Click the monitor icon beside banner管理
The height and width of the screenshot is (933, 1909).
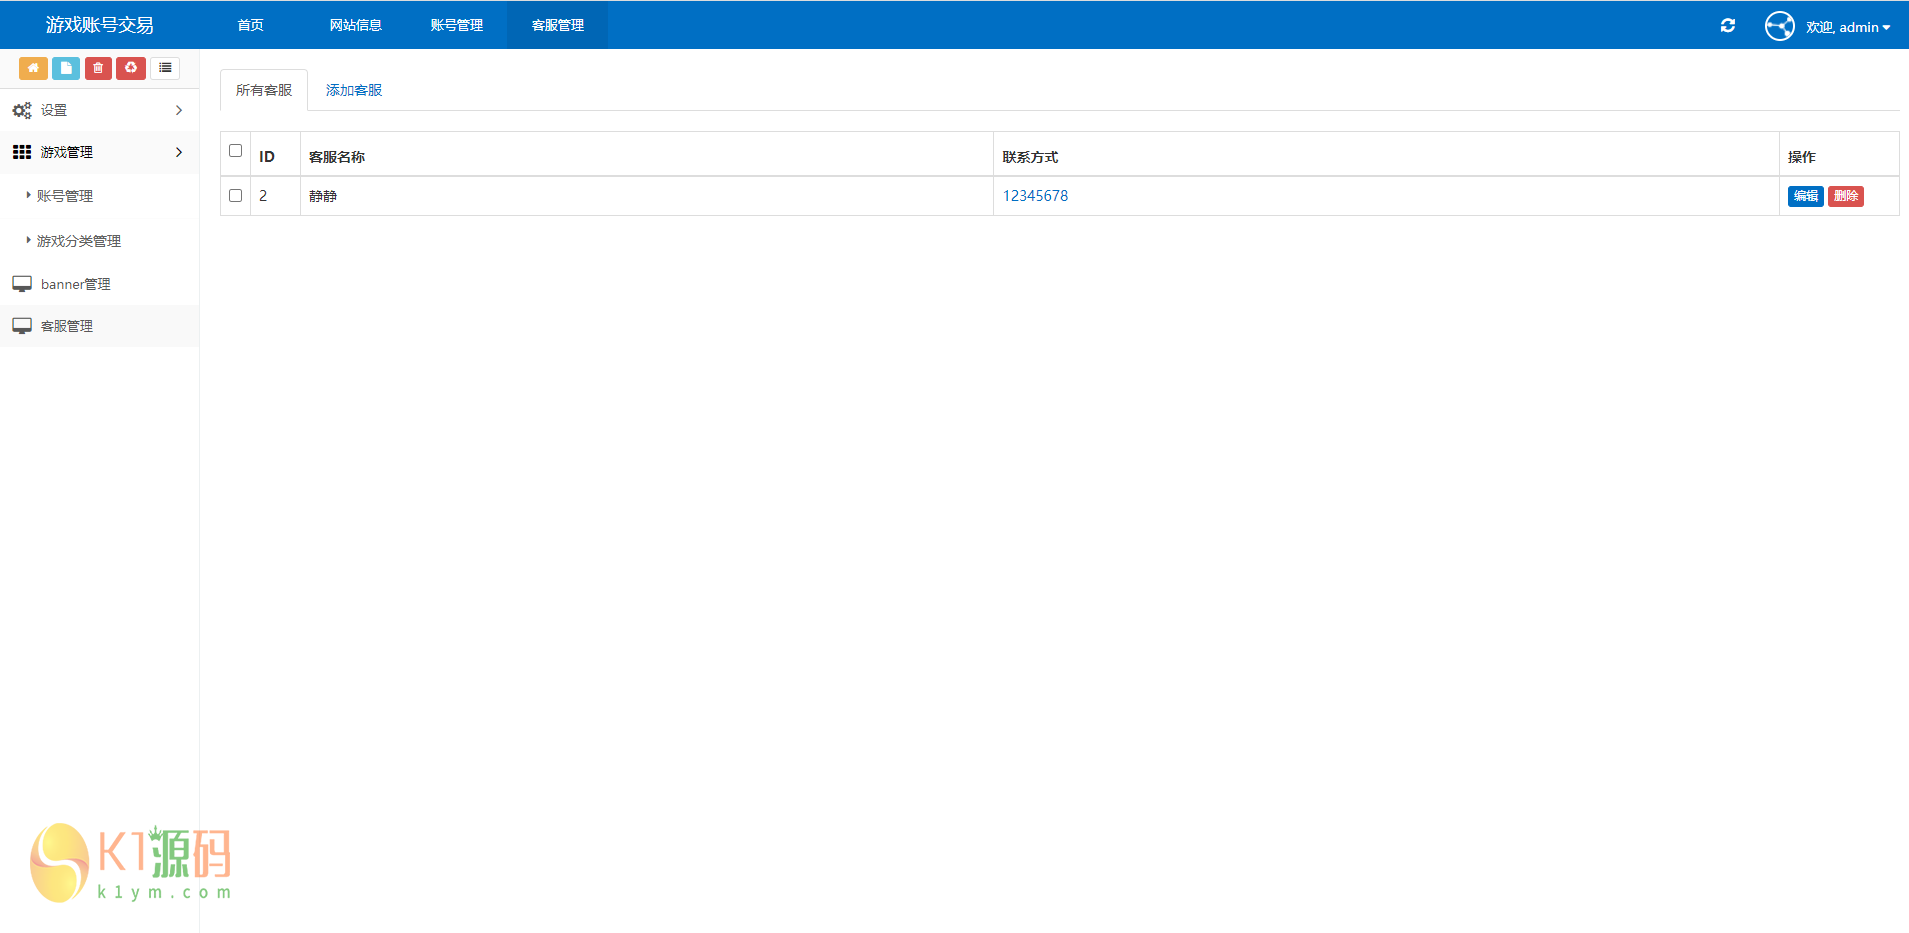point(22,284)
